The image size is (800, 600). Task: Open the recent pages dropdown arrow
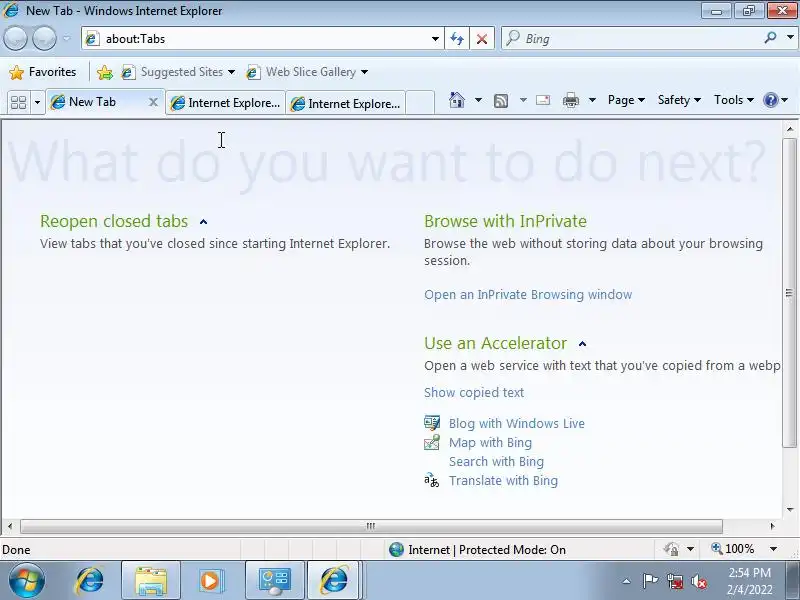click(67, 38)
